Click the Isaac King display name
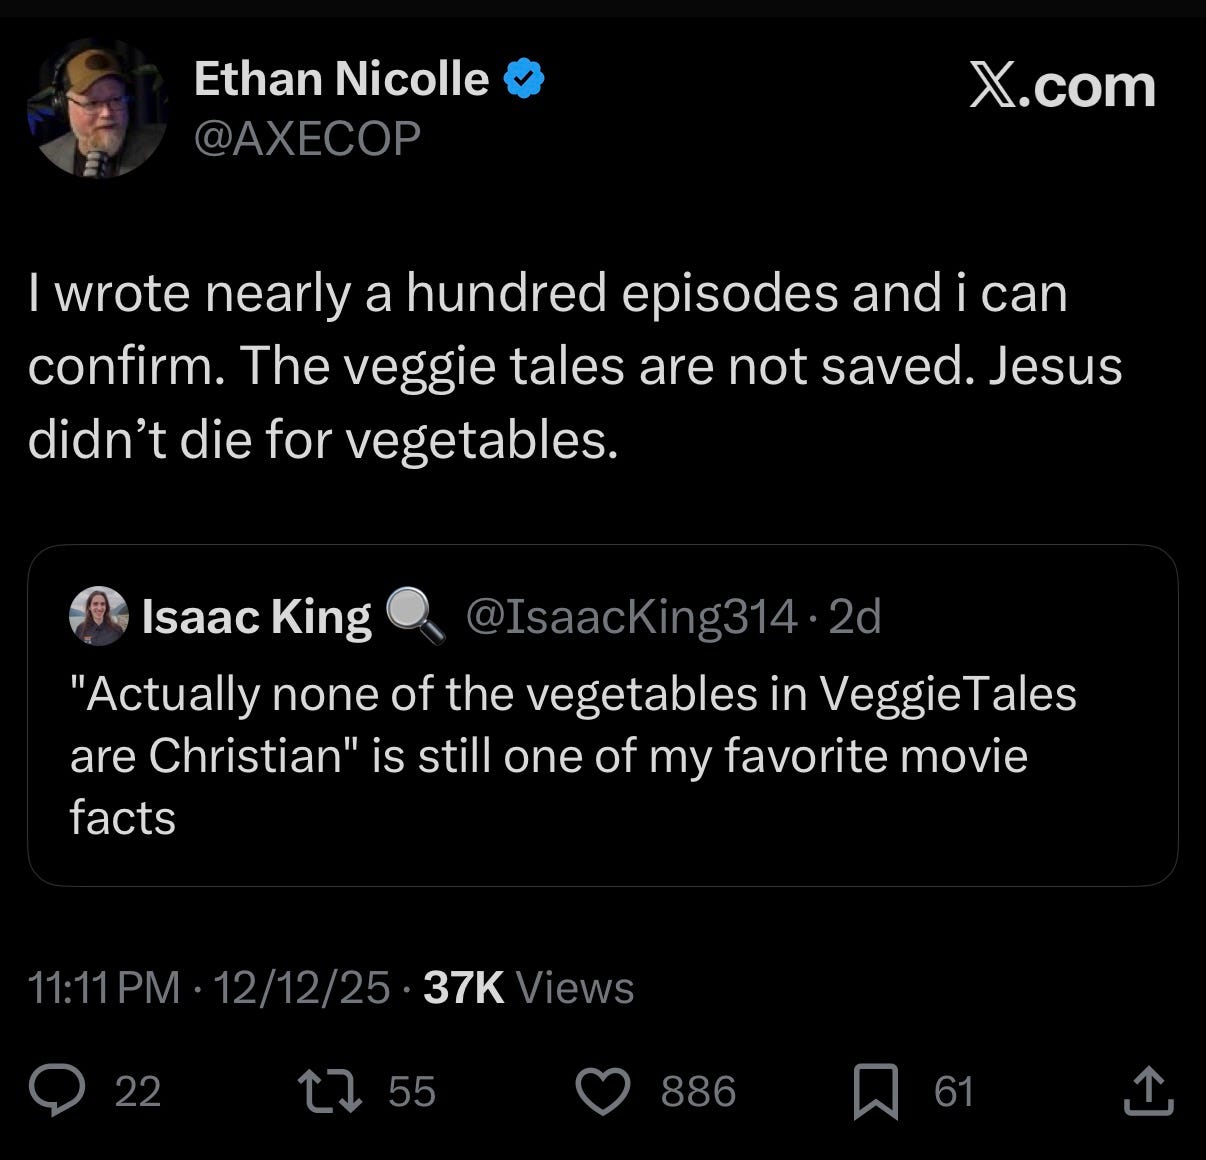This screenshot has width=1206, height=1160. click(256, 617)
